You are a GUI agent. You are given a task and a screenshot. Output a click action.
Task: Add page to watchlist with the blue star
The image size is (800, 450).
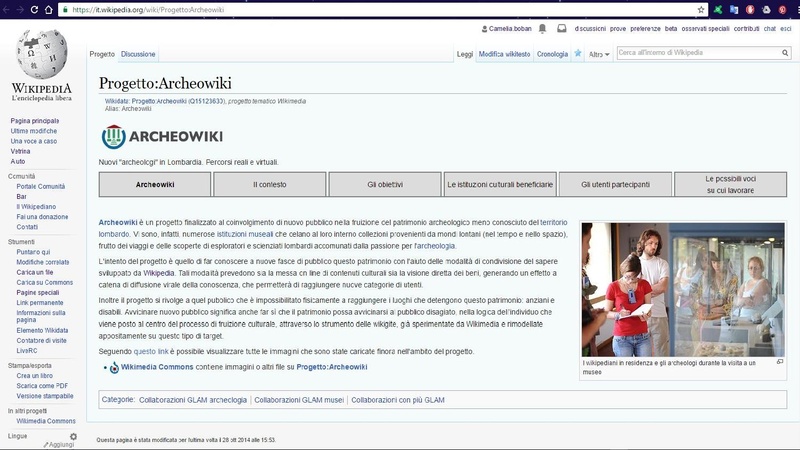pos(578,53)
